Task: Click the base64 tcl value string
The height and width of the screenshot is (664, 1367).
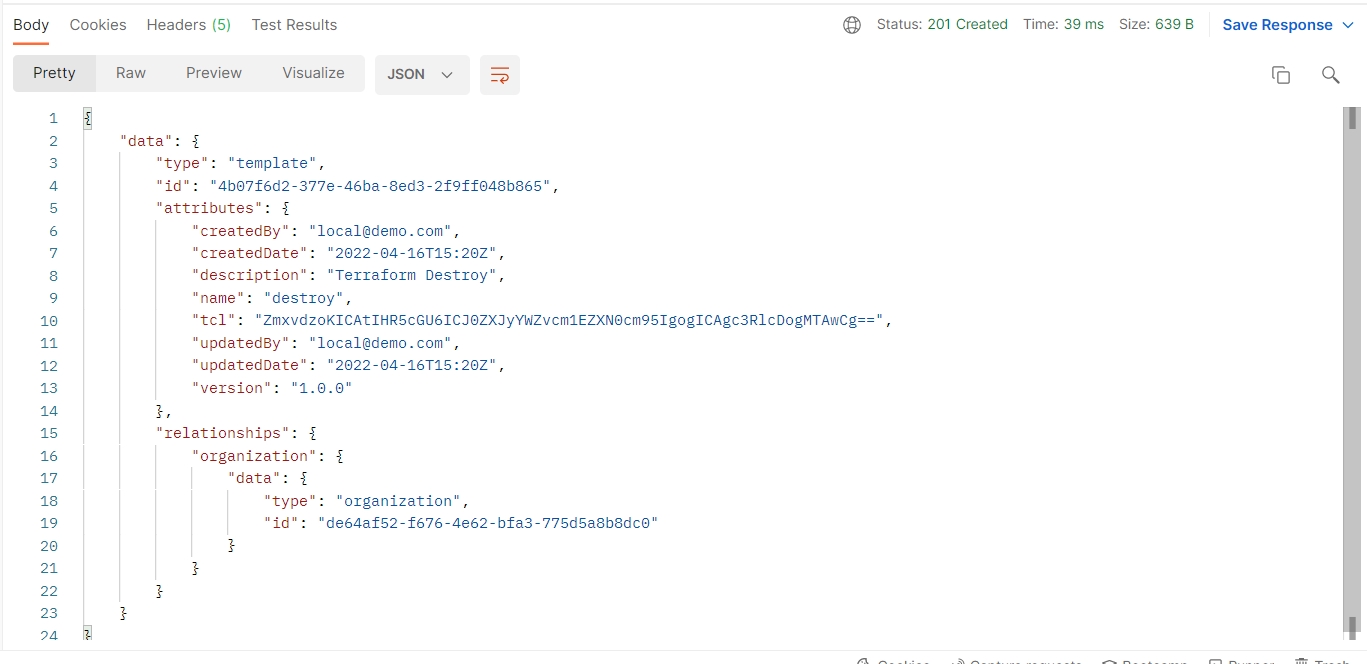Action: pos(572,321)
